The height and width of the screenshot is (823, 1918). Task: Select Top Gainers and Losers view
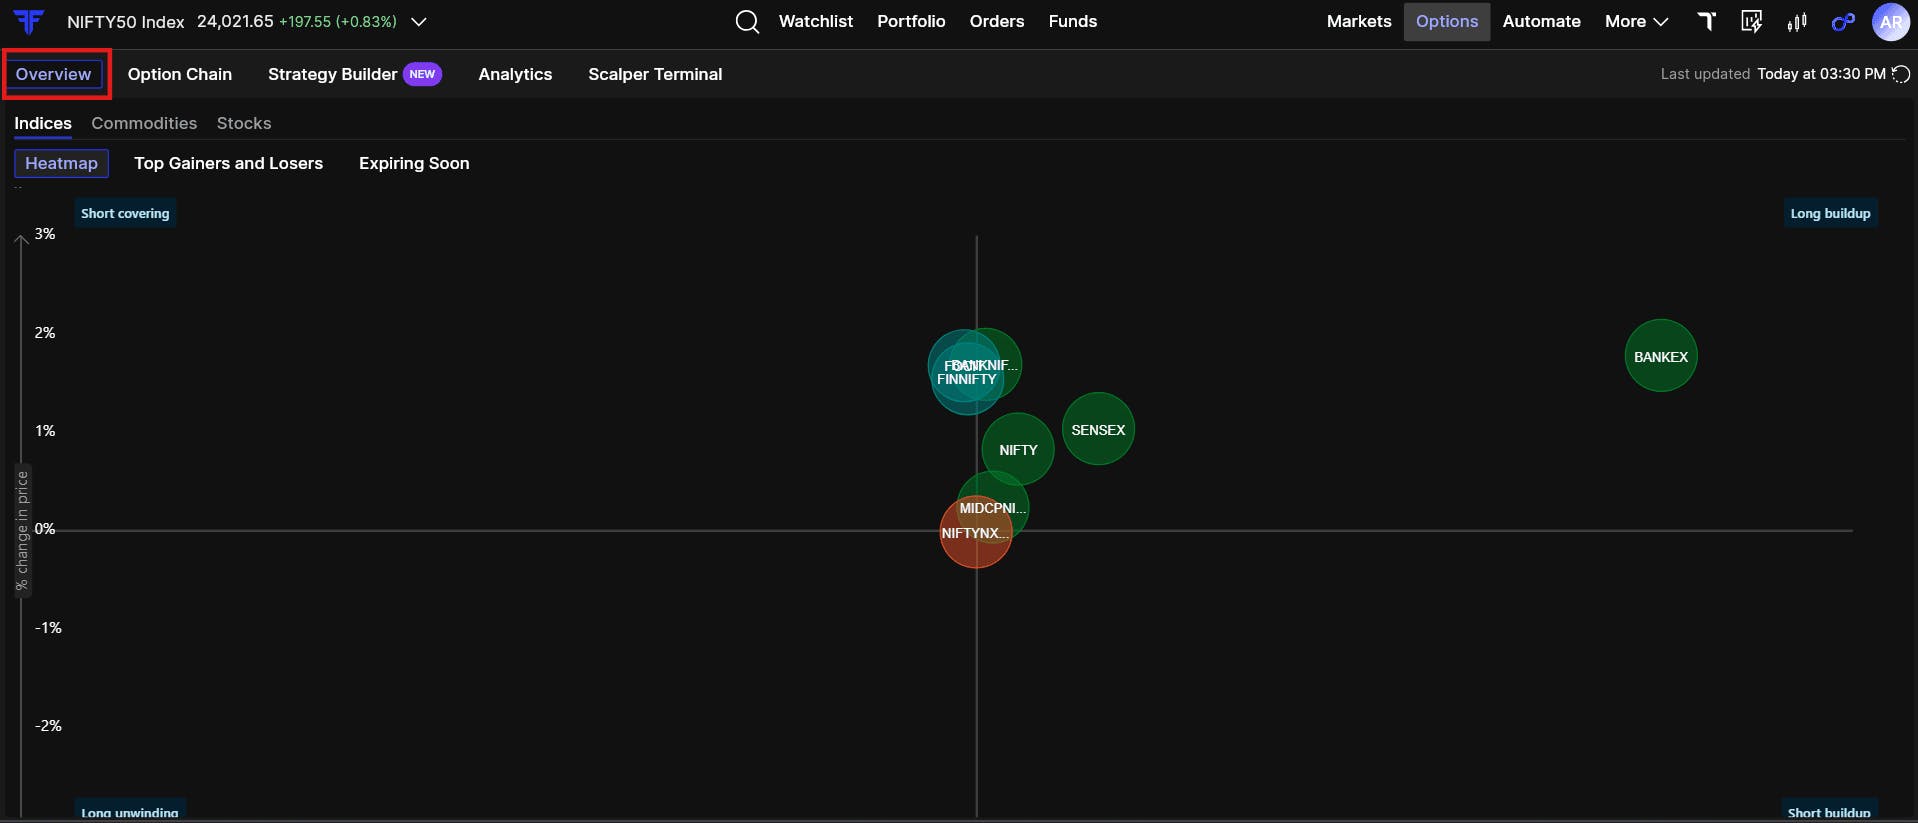tap(228, 163)
